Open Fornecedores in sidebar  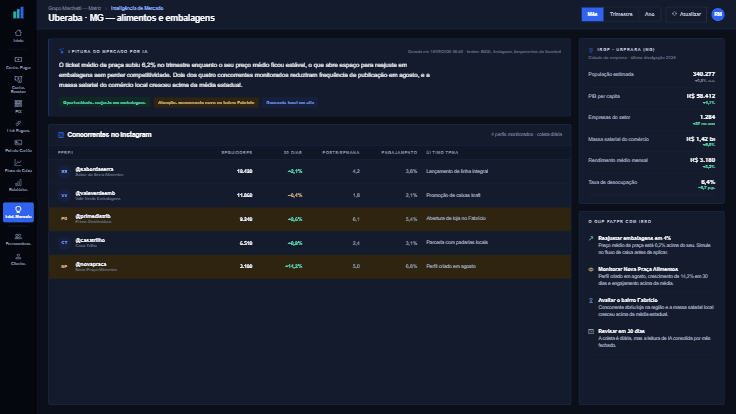(18, 239)
